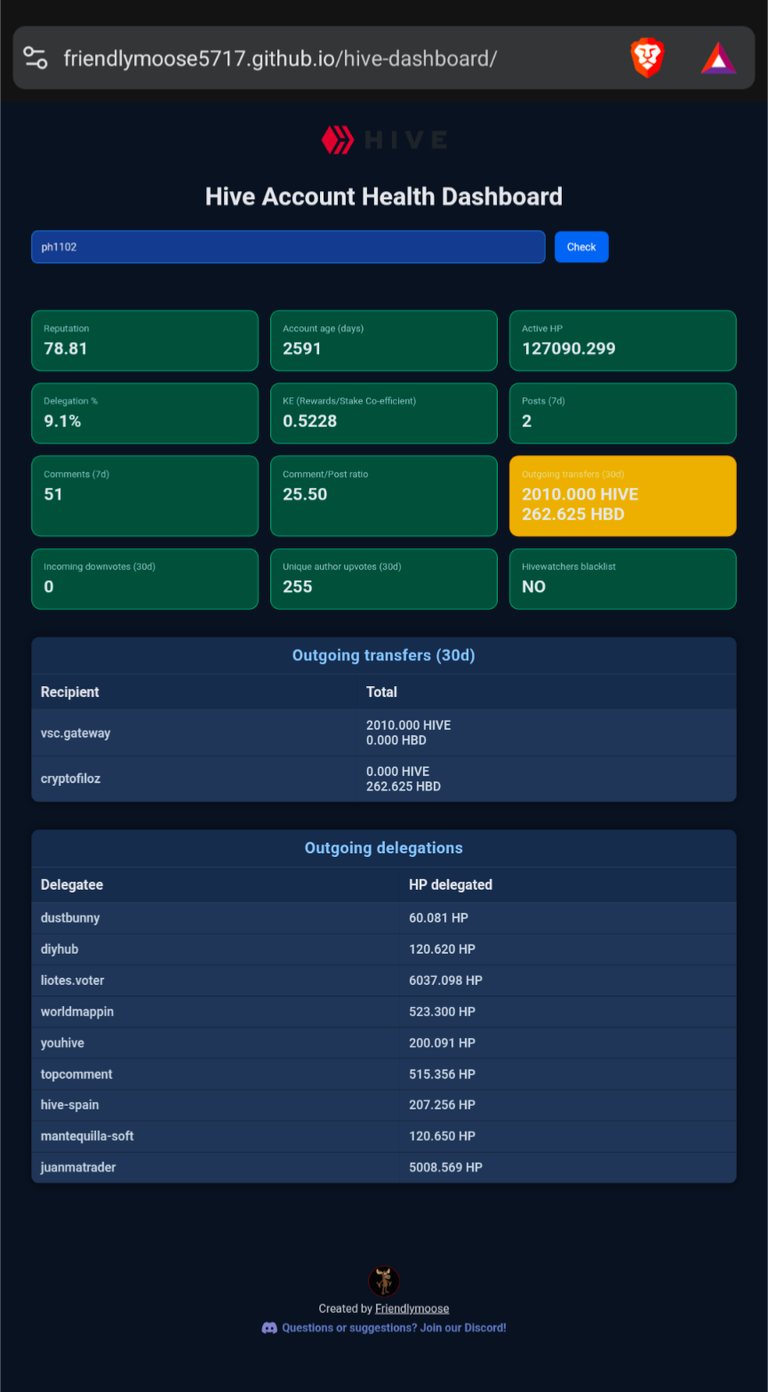768x1392 pixels.
Task: Click the Hive logo at top
Action: click(384, 140)
